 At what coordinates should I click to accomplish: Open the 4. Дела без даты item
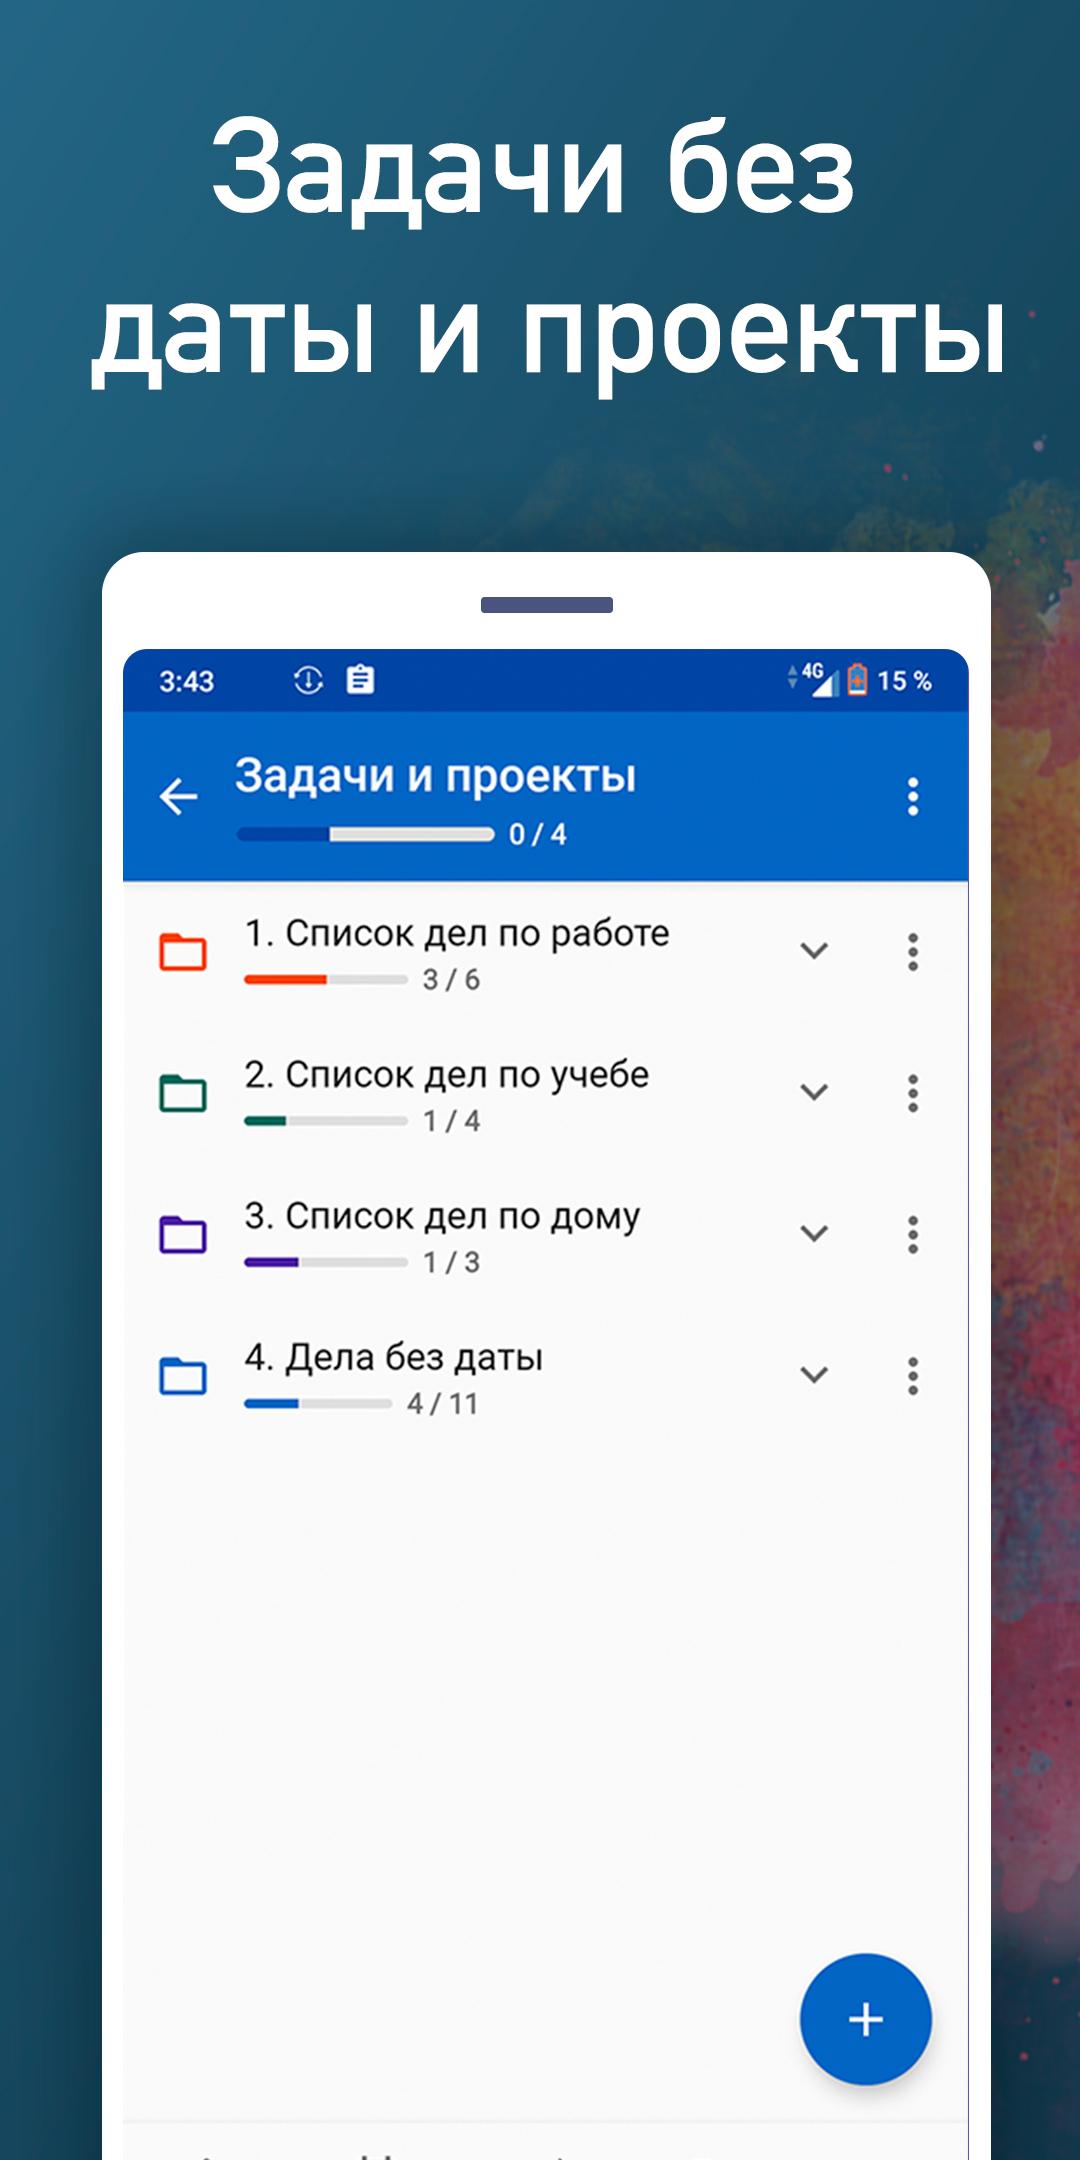[394, 1358]
